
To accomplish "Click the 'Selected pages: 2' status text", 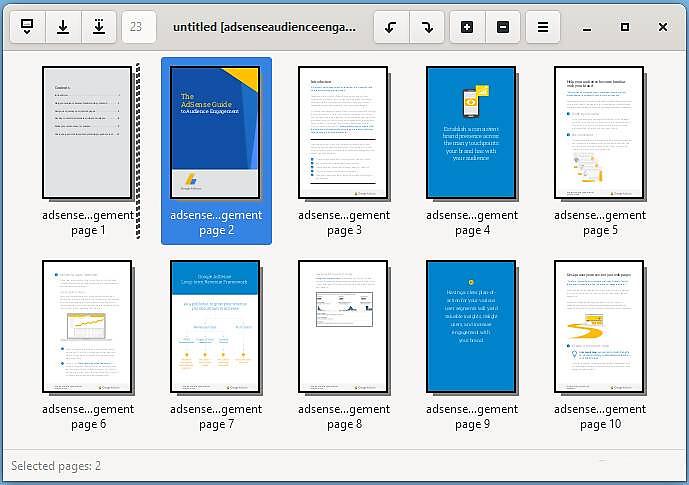I will (x=56, y=466).
